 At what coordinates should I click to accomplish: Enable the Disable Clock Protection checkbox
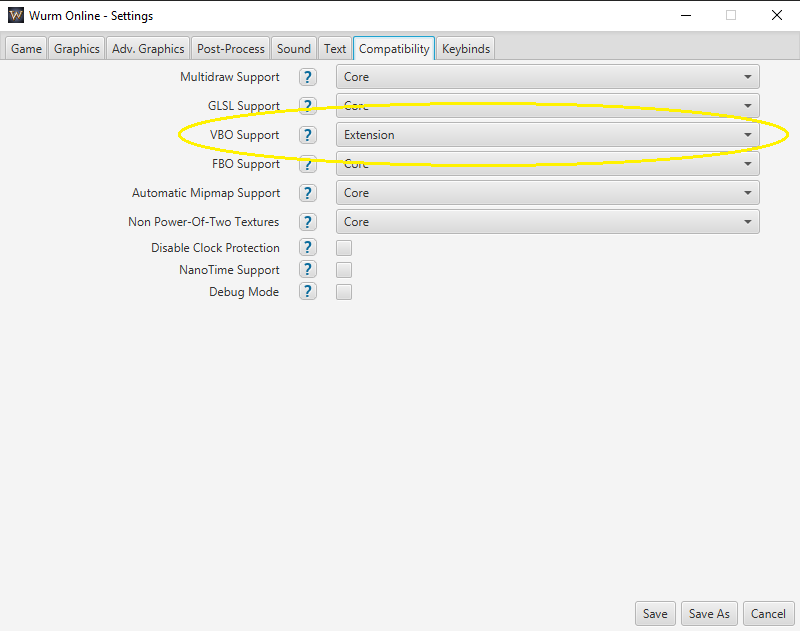click(x=344, y=248)
